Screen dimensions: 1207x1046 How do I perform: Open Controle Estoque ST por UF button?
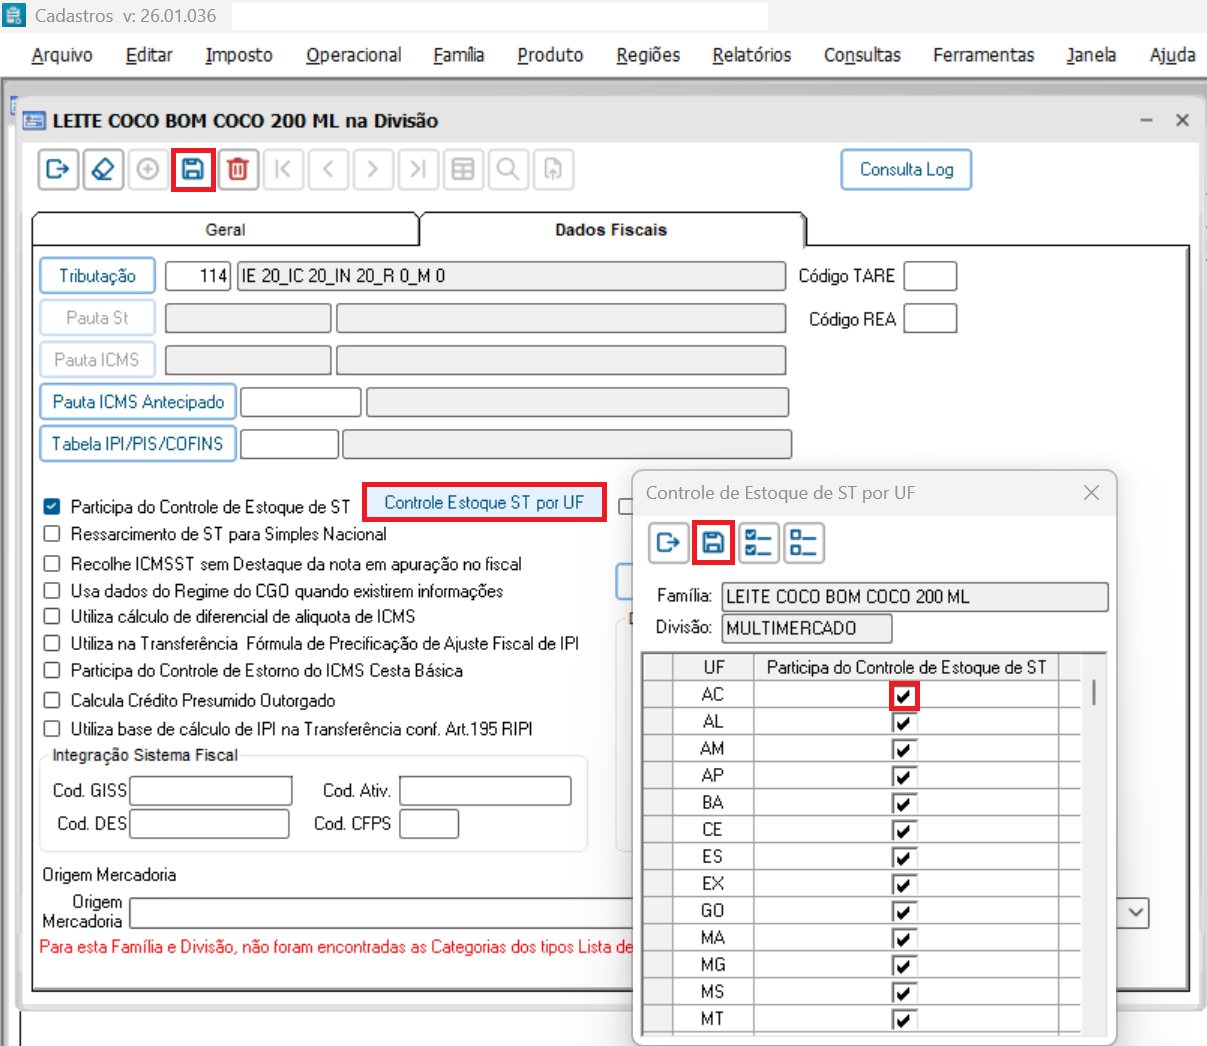tap(484, 502)
